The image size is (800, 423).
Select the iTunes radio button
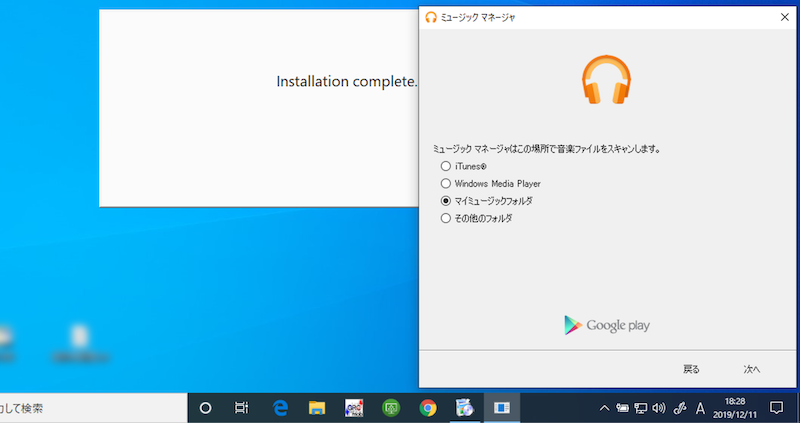click(446, 166)
